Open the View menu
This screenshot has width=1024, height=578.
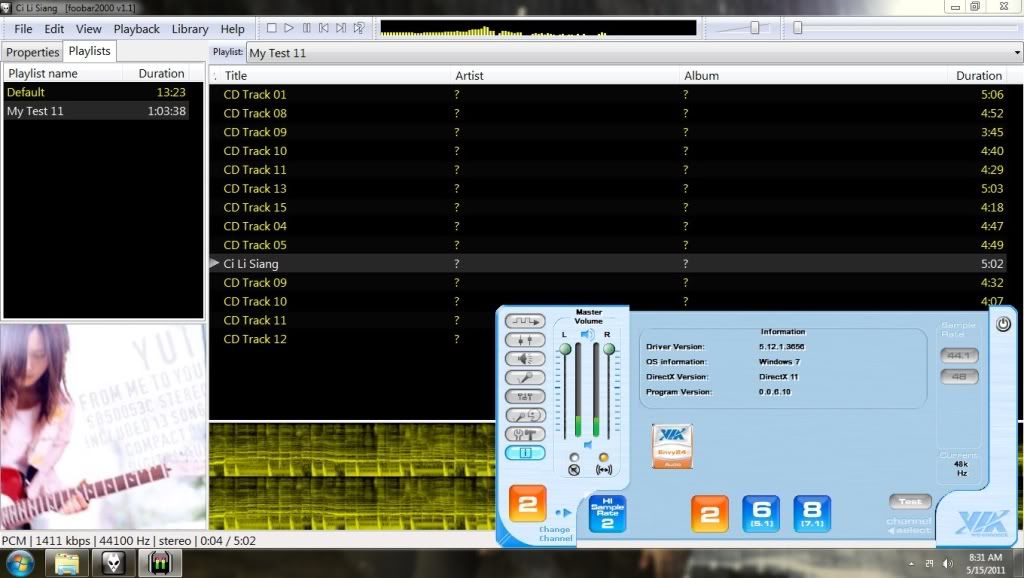(88, 29)
